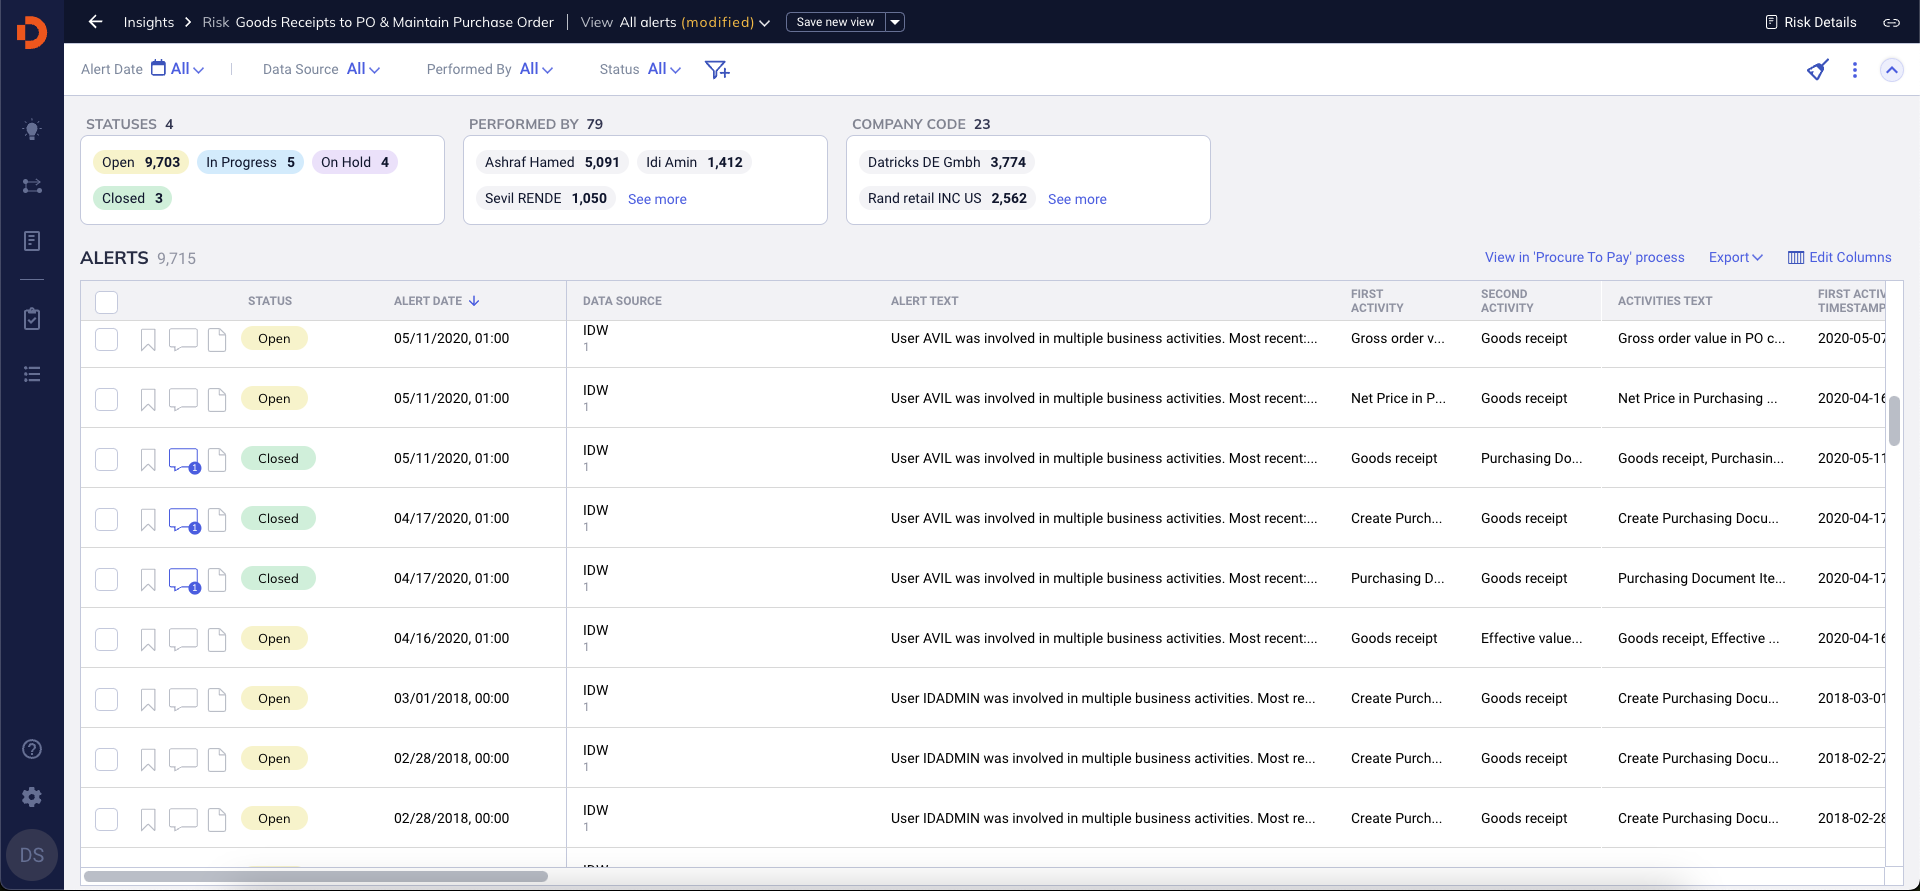Open Risk Details
Screen dimensions: 1920x891
point(1811,22)
